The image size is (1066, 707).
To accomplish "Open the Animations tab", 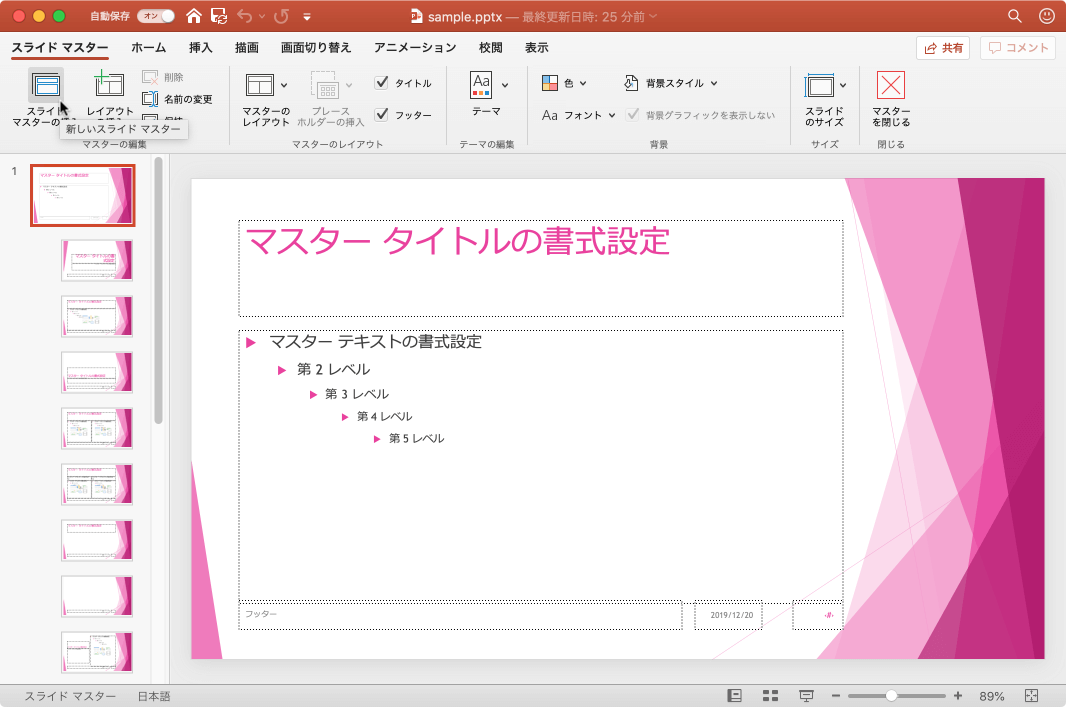I will click(x=415, y=48).
